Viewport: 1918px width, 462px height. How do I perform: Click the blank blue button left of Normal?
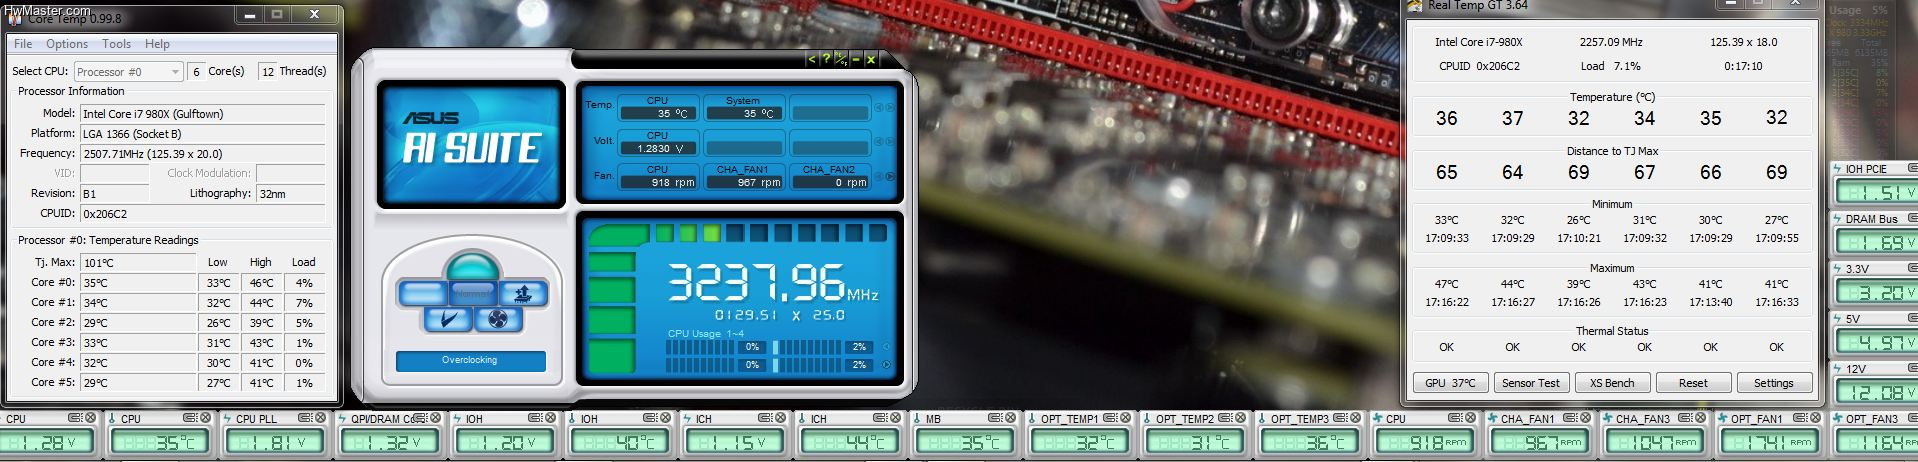point(422,293)
